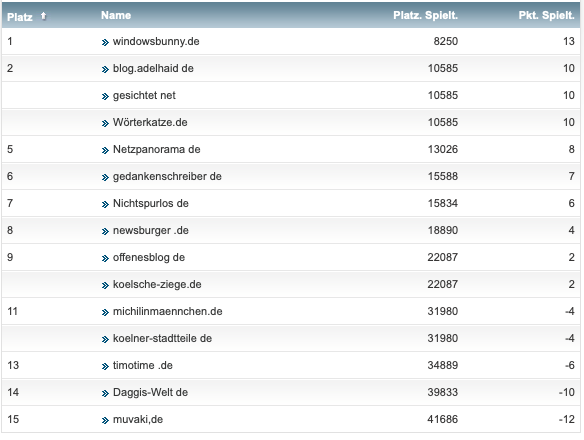Select rank number 15 for muvaki,de

tap(13, 420)
